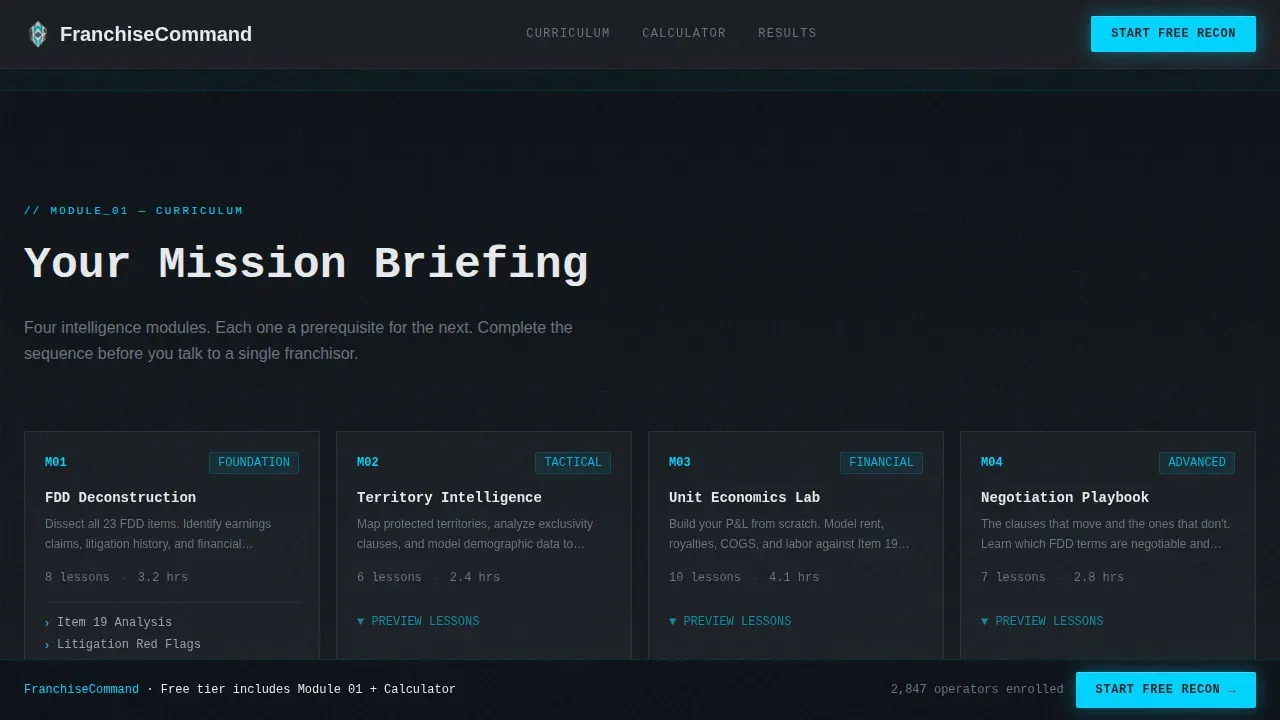Screen dimensions: 1280x720
Task: Click the 2,847 operators enrolled text
Action: point(977,689)
